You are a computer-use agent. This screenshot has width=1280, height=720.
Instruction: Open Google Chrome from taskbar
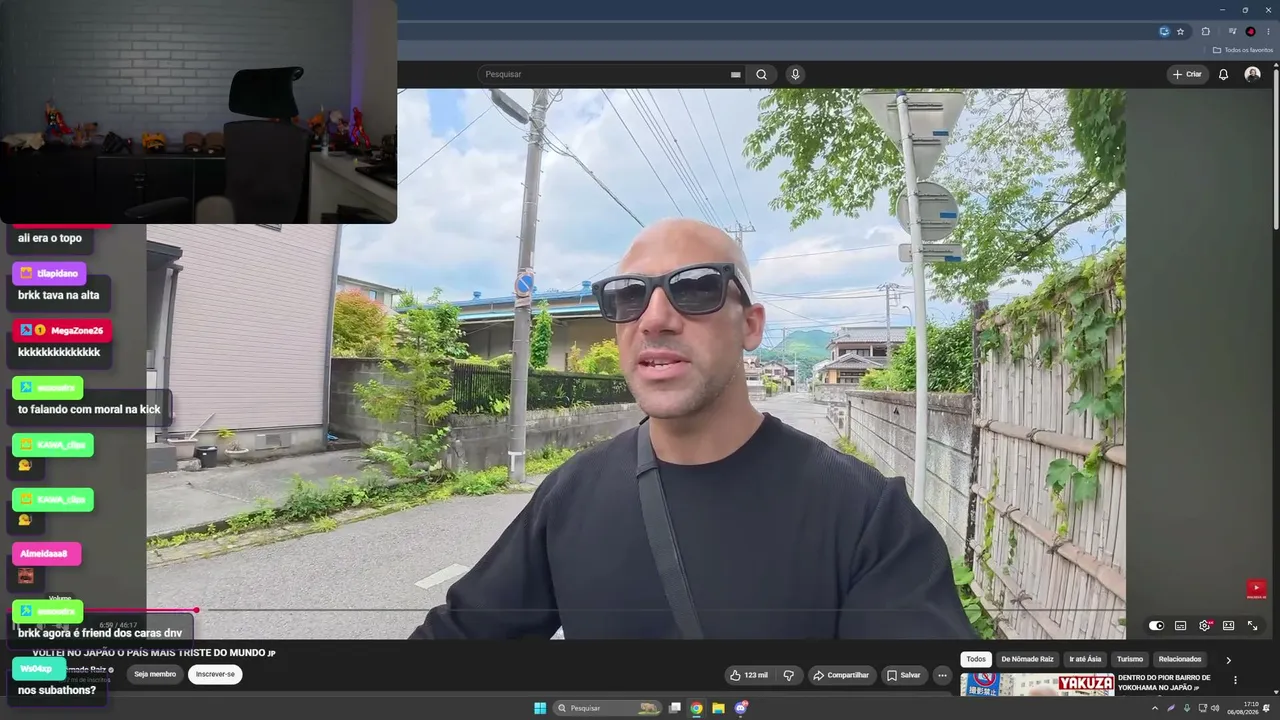[696, 708]
